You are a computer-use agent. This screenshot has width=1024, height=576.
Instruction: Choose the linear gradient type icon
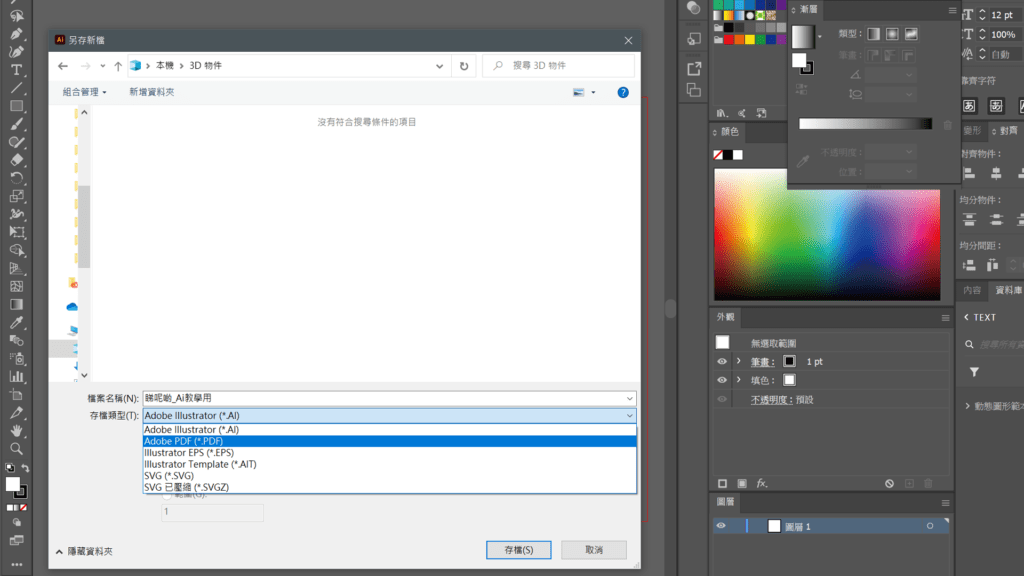point(873,34)
